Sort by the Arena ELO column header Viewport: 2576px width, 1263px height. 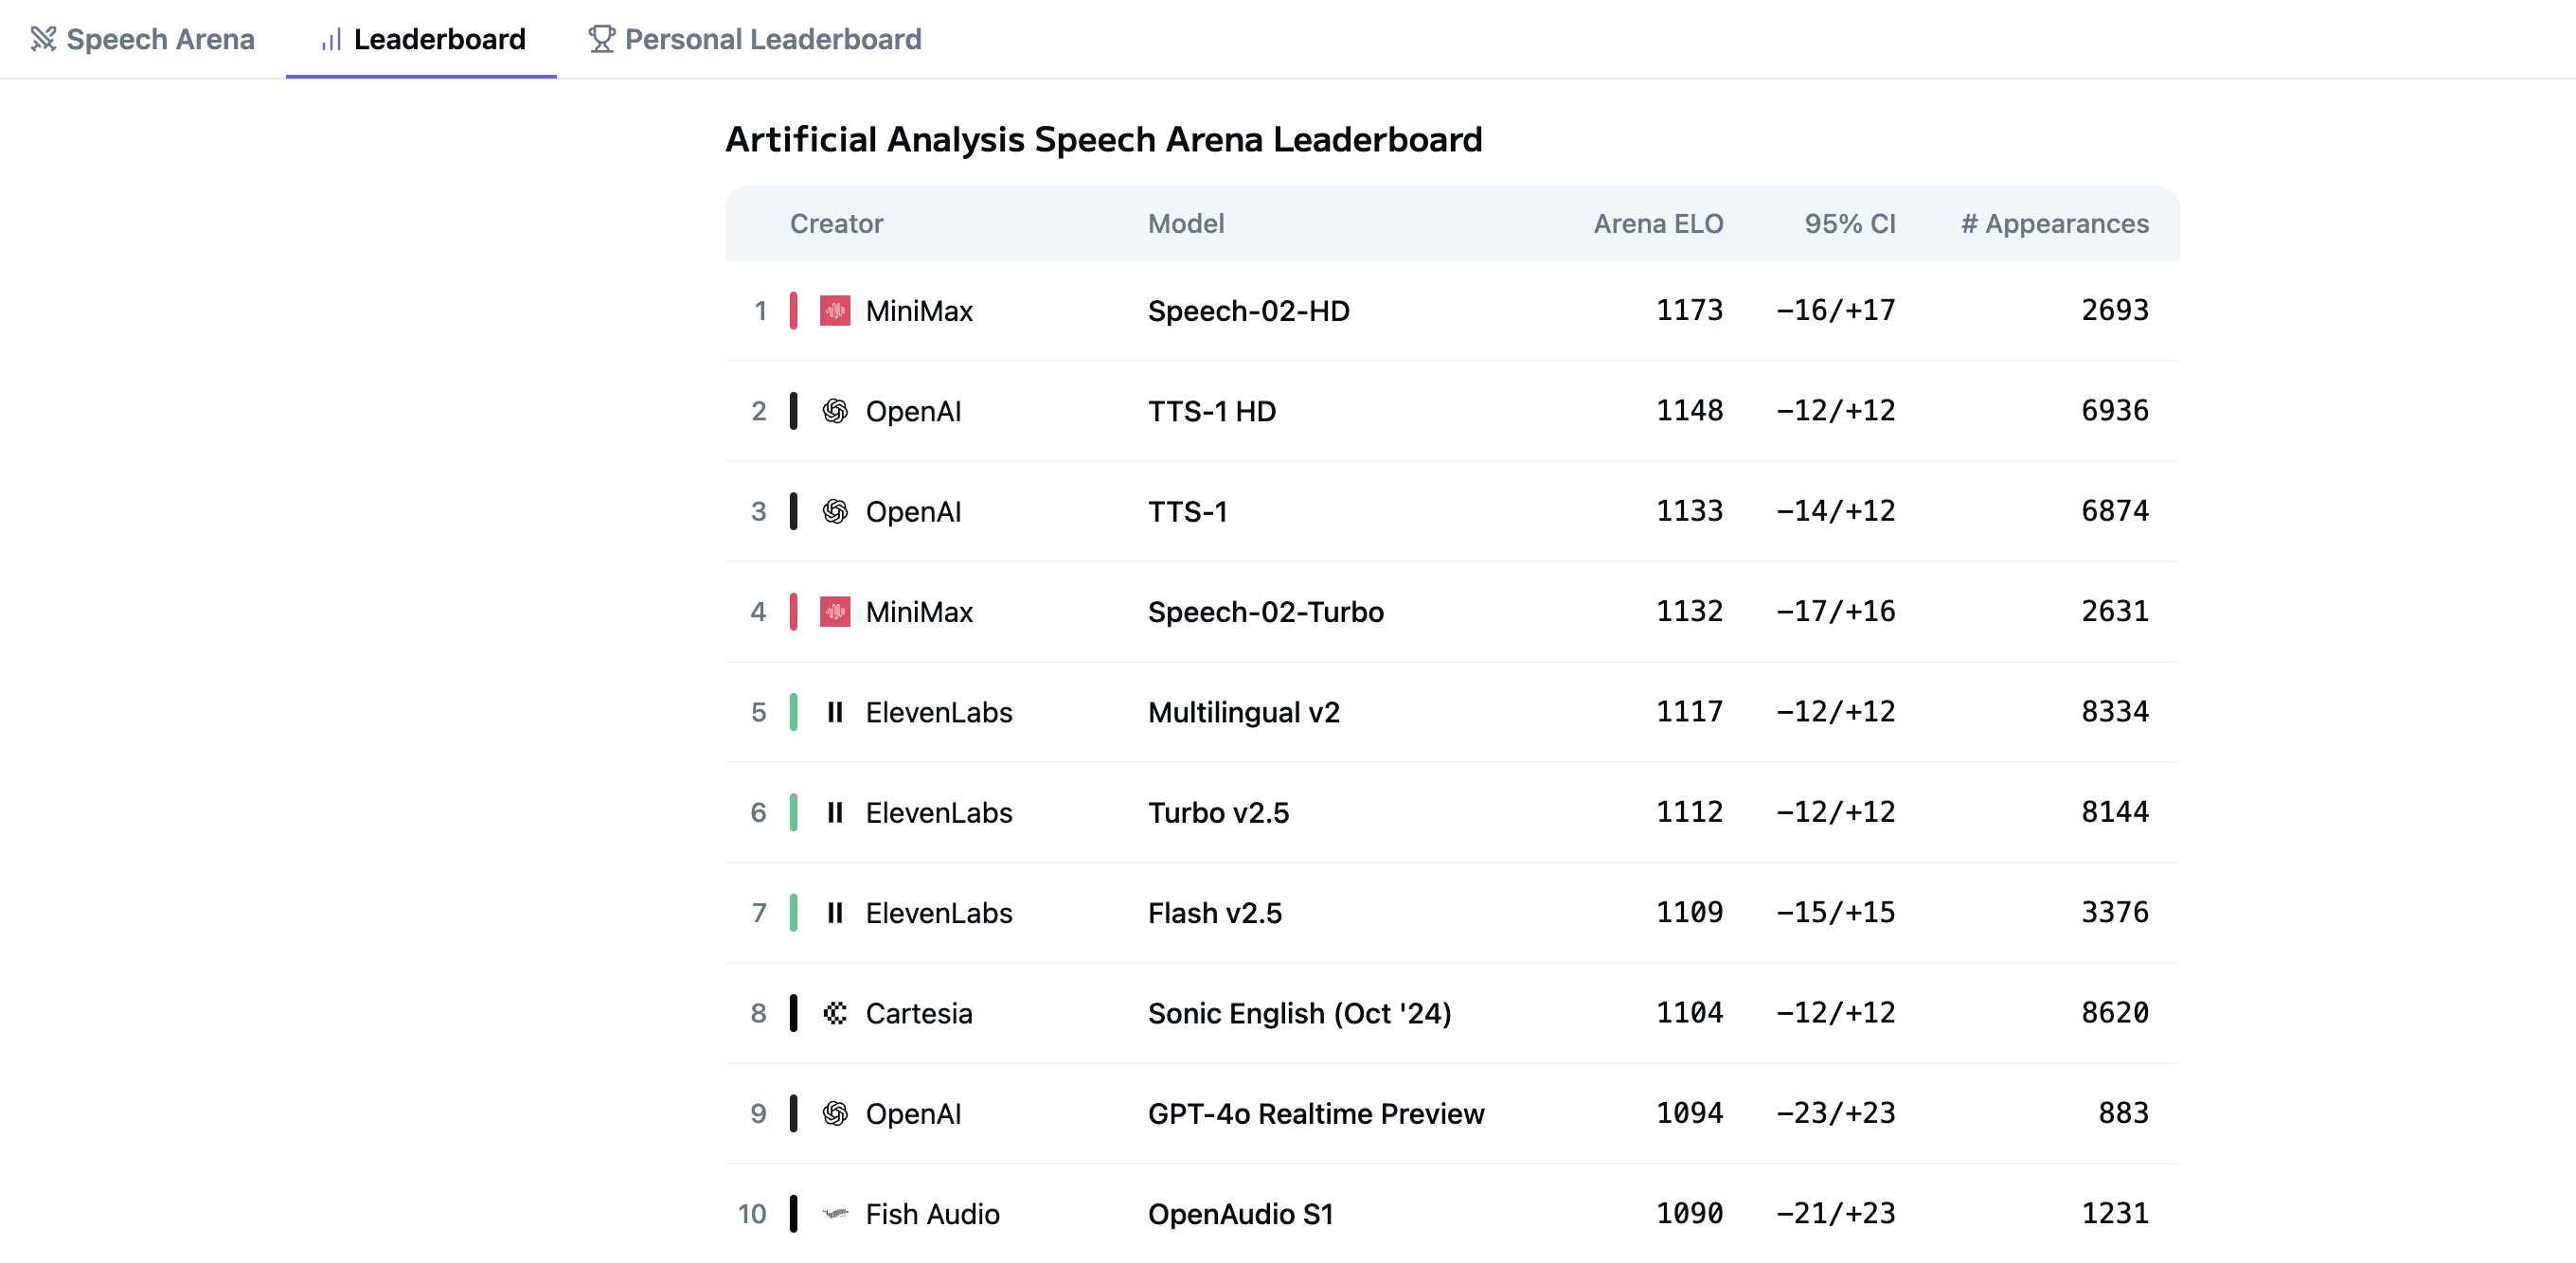[1658, 224]
